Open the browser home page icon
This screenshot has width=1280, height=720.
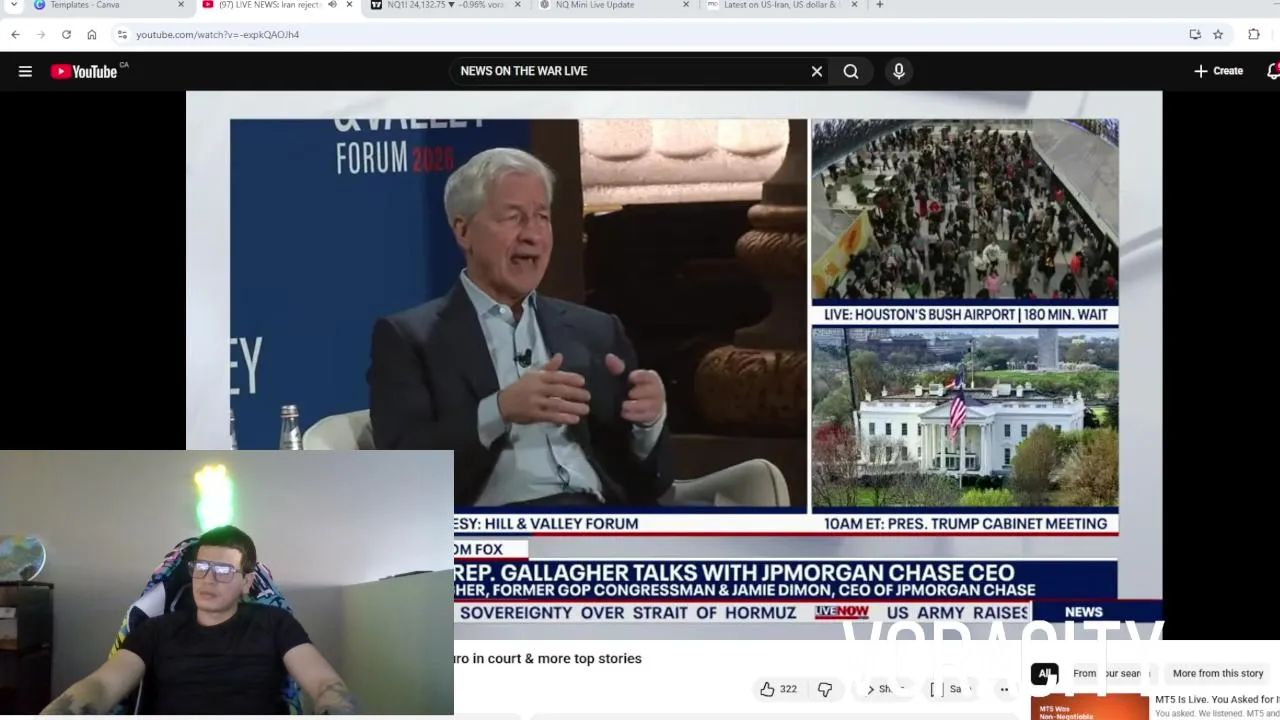tap(92, 34)
